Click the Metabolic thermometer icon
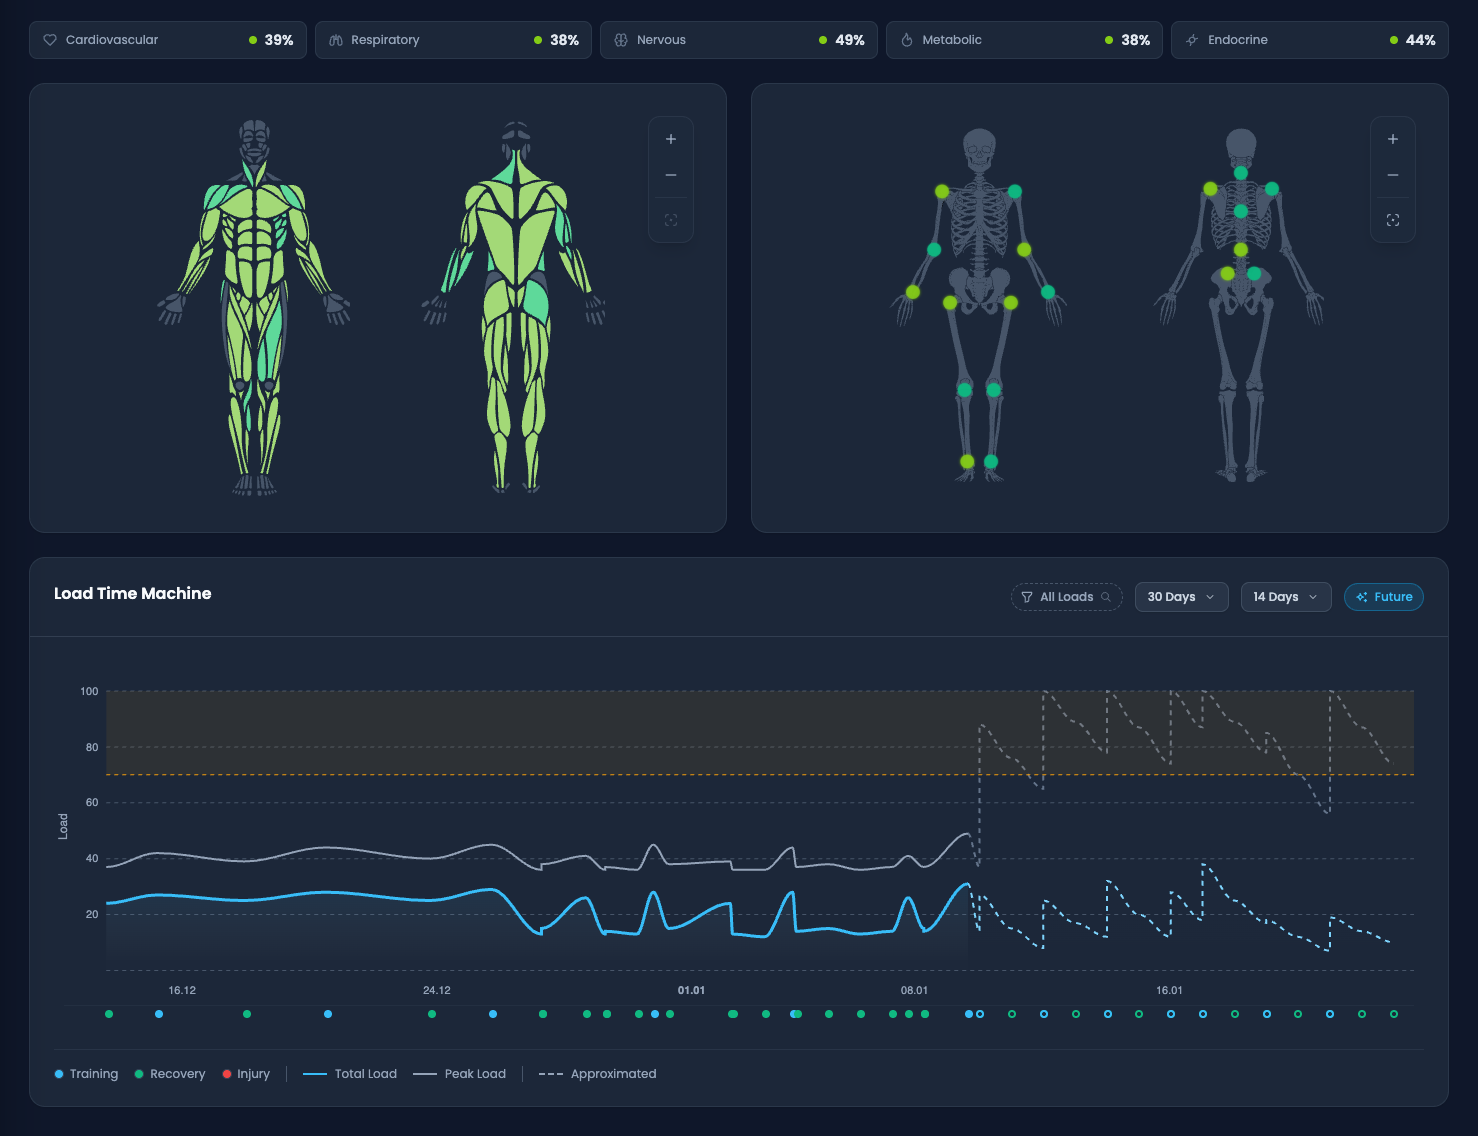Image resolution: width=1478 pixels, height=1136 pixels. [907, 40]
